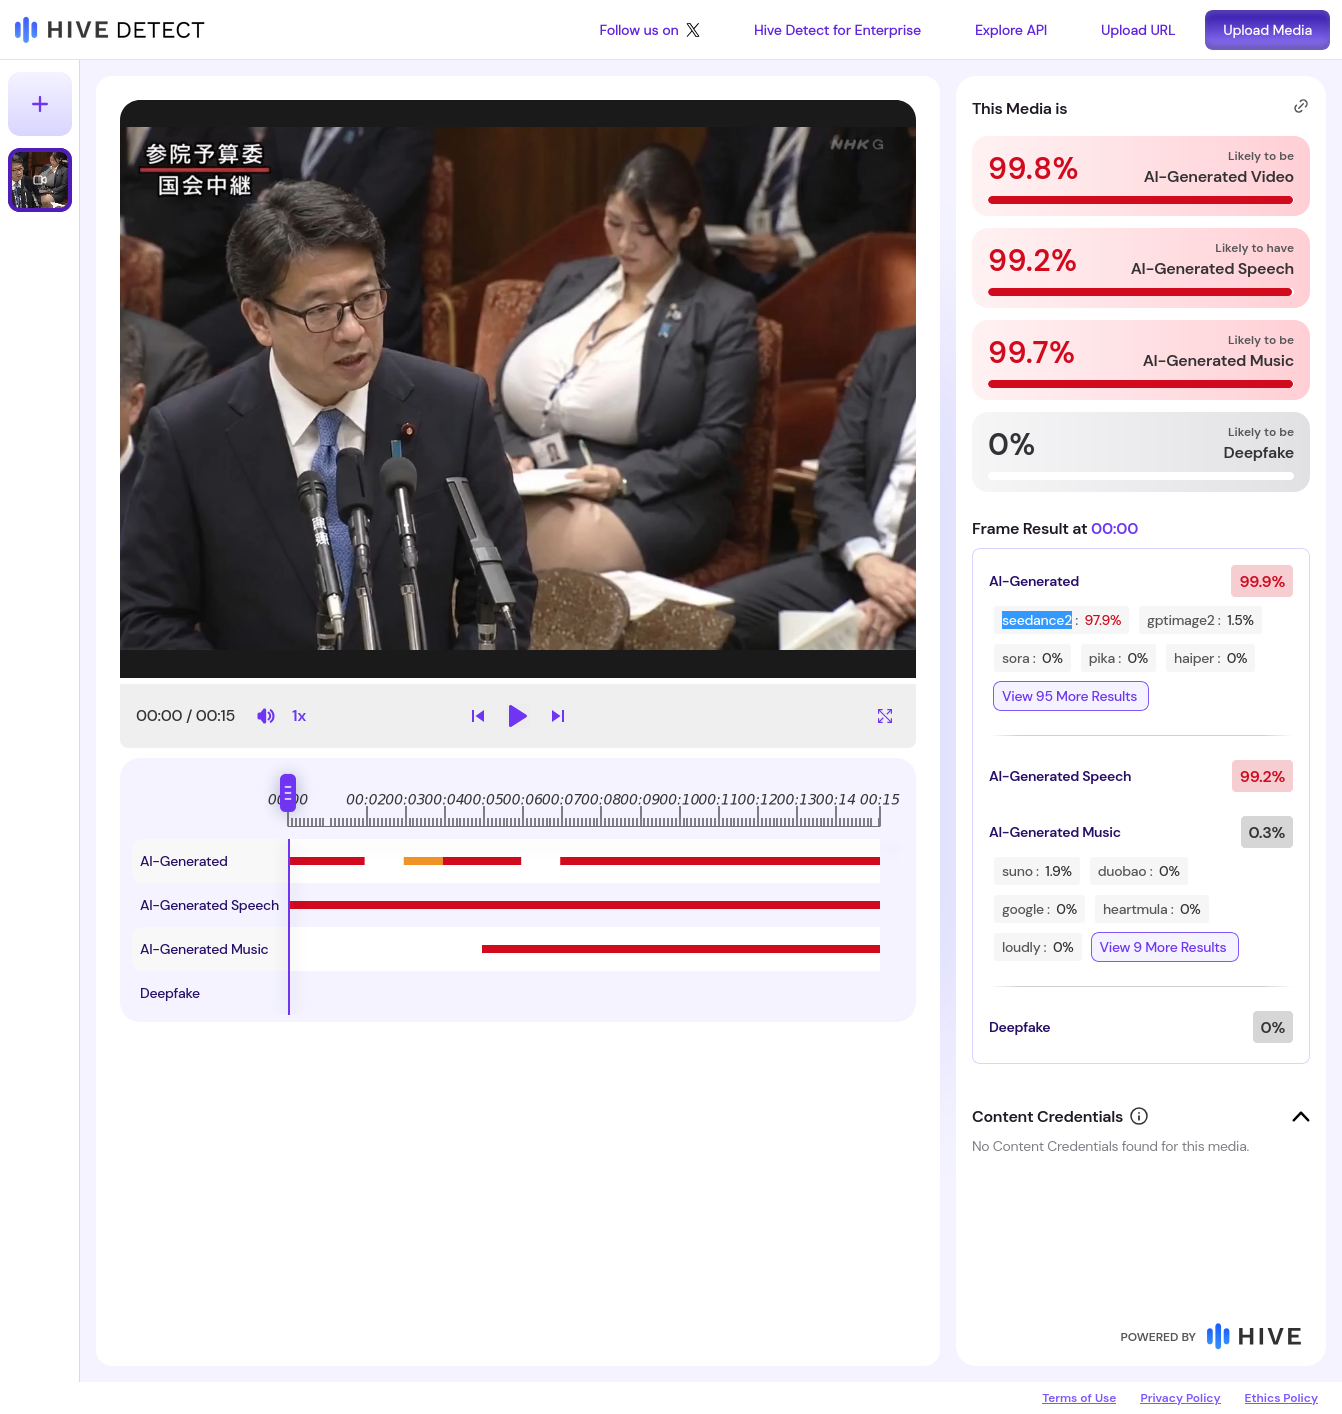Click the google 0% chip

[1040, 909]
